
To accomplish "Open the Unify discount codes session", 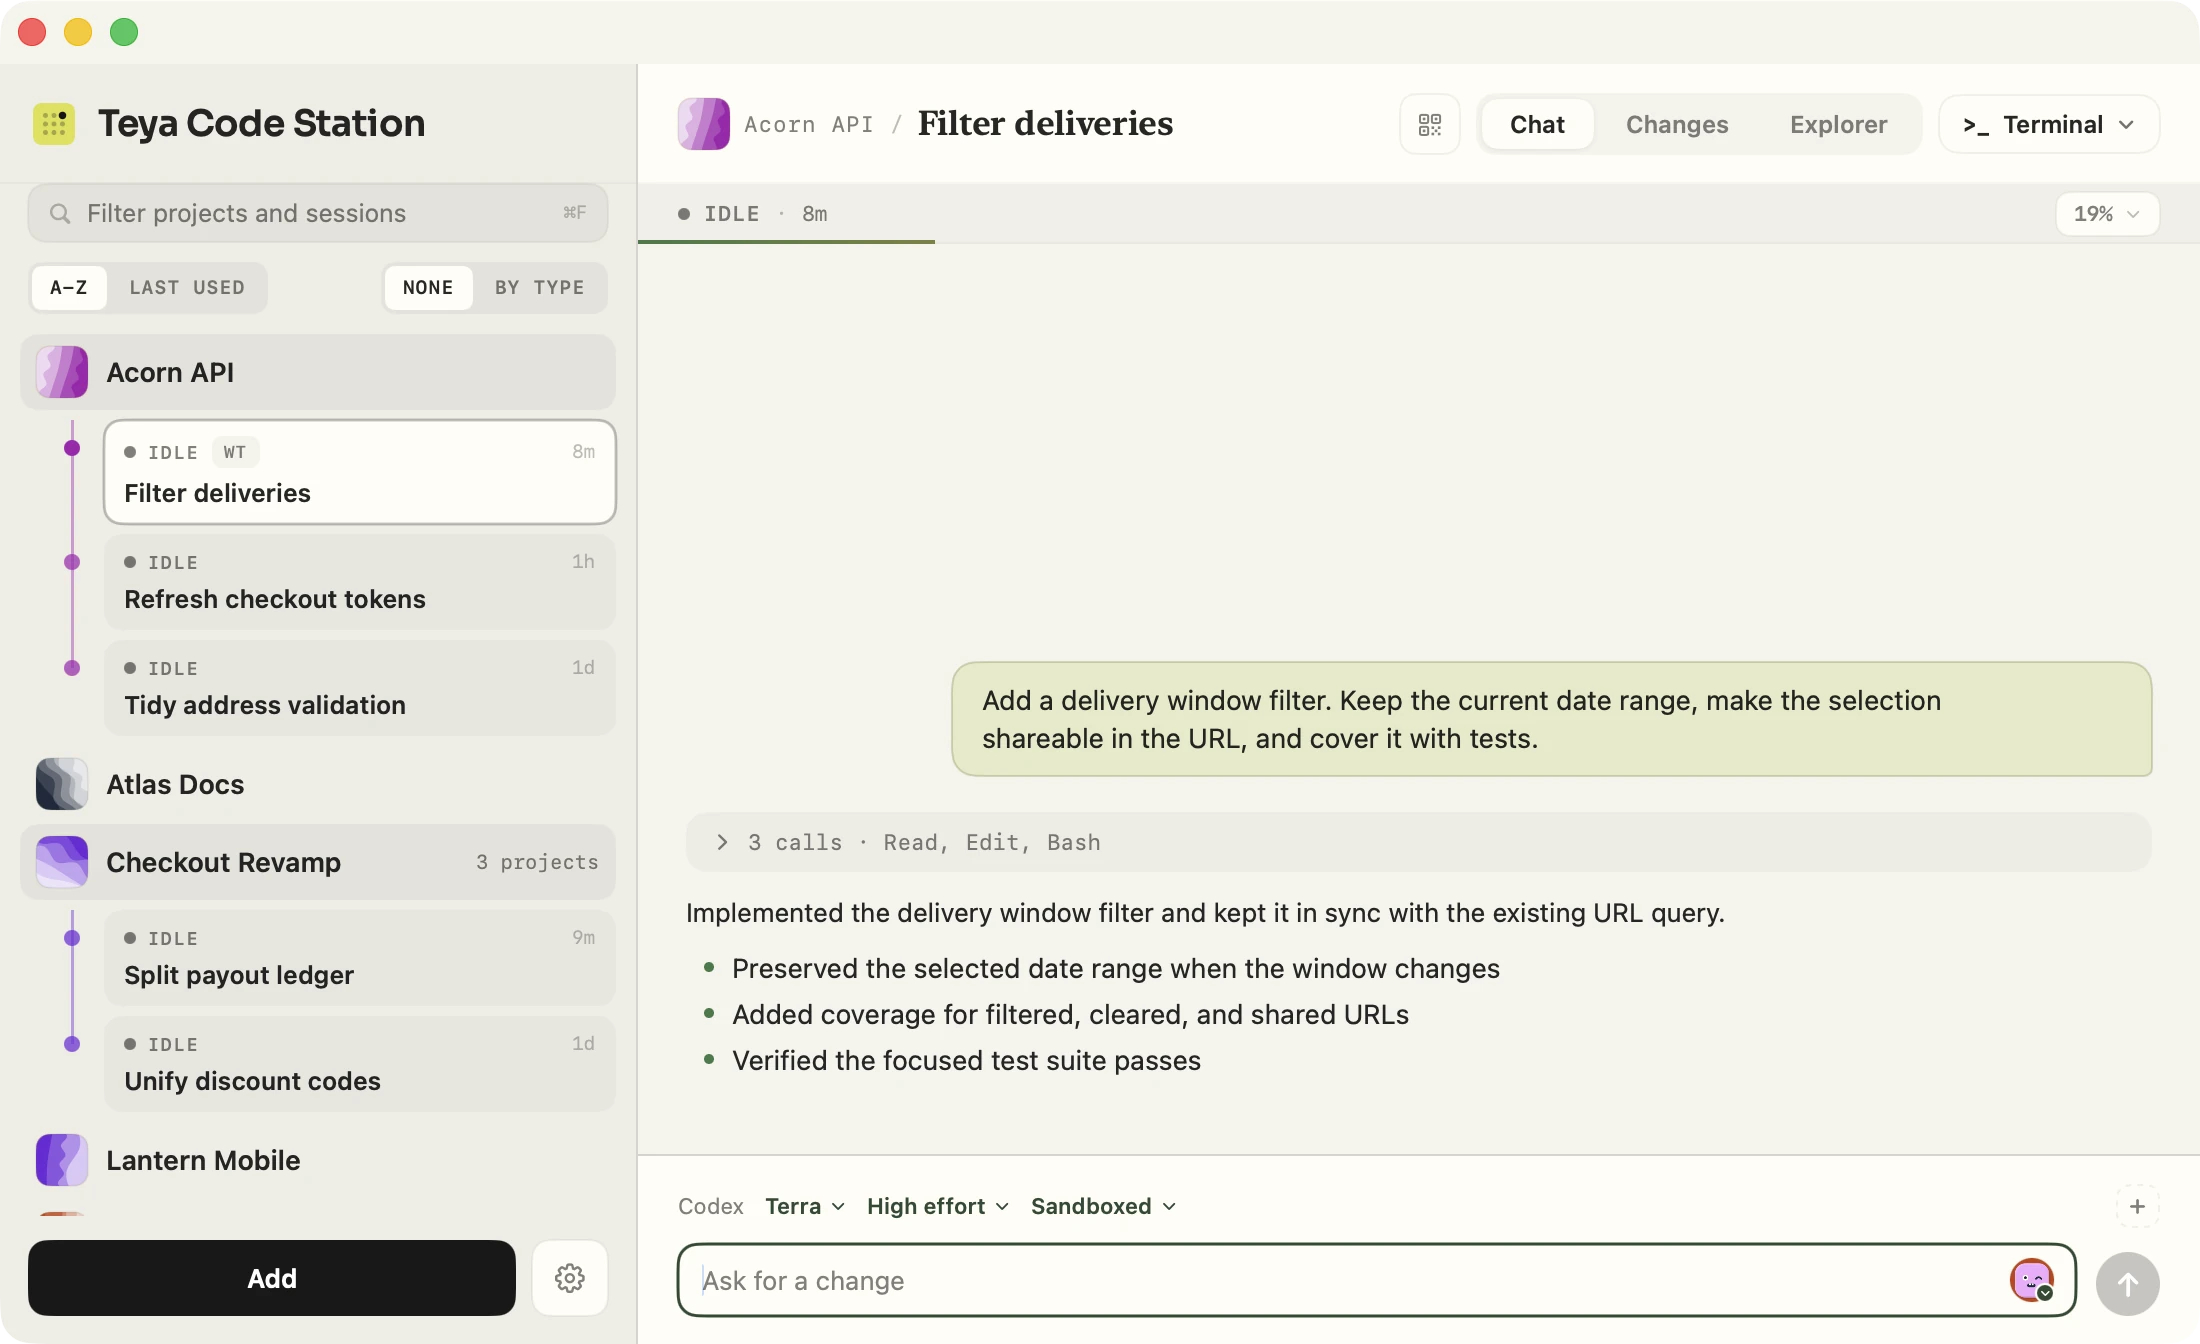I will tap(360, 1064).
